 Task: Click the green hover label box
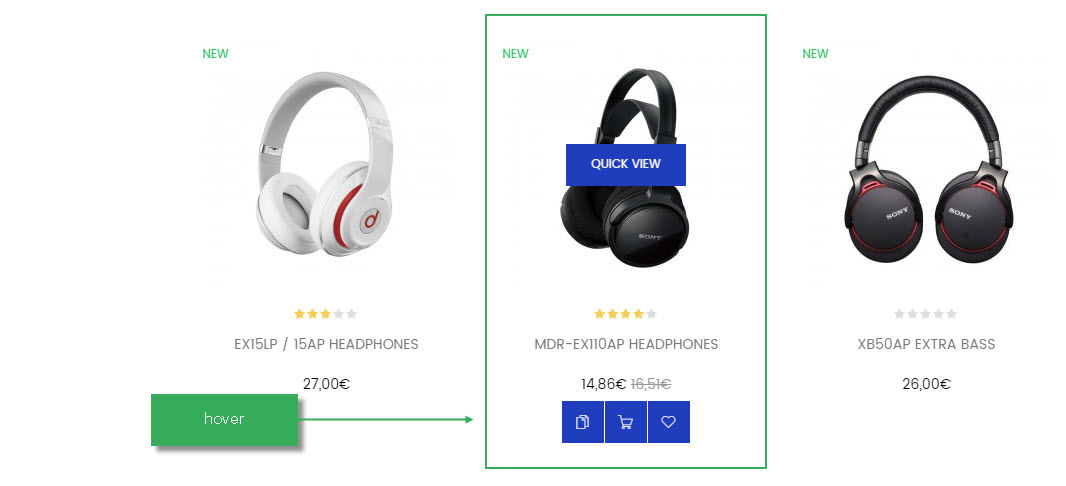click(x=224, y=419)
